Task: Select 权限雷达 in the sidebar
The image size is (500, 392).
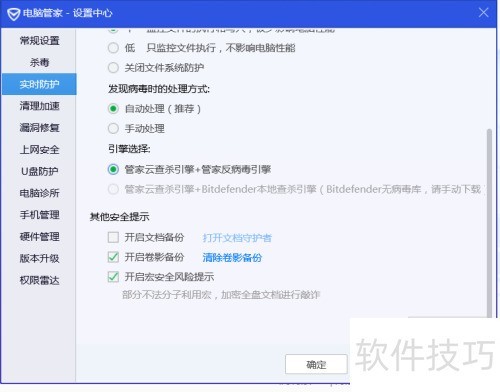Action: 39,280
